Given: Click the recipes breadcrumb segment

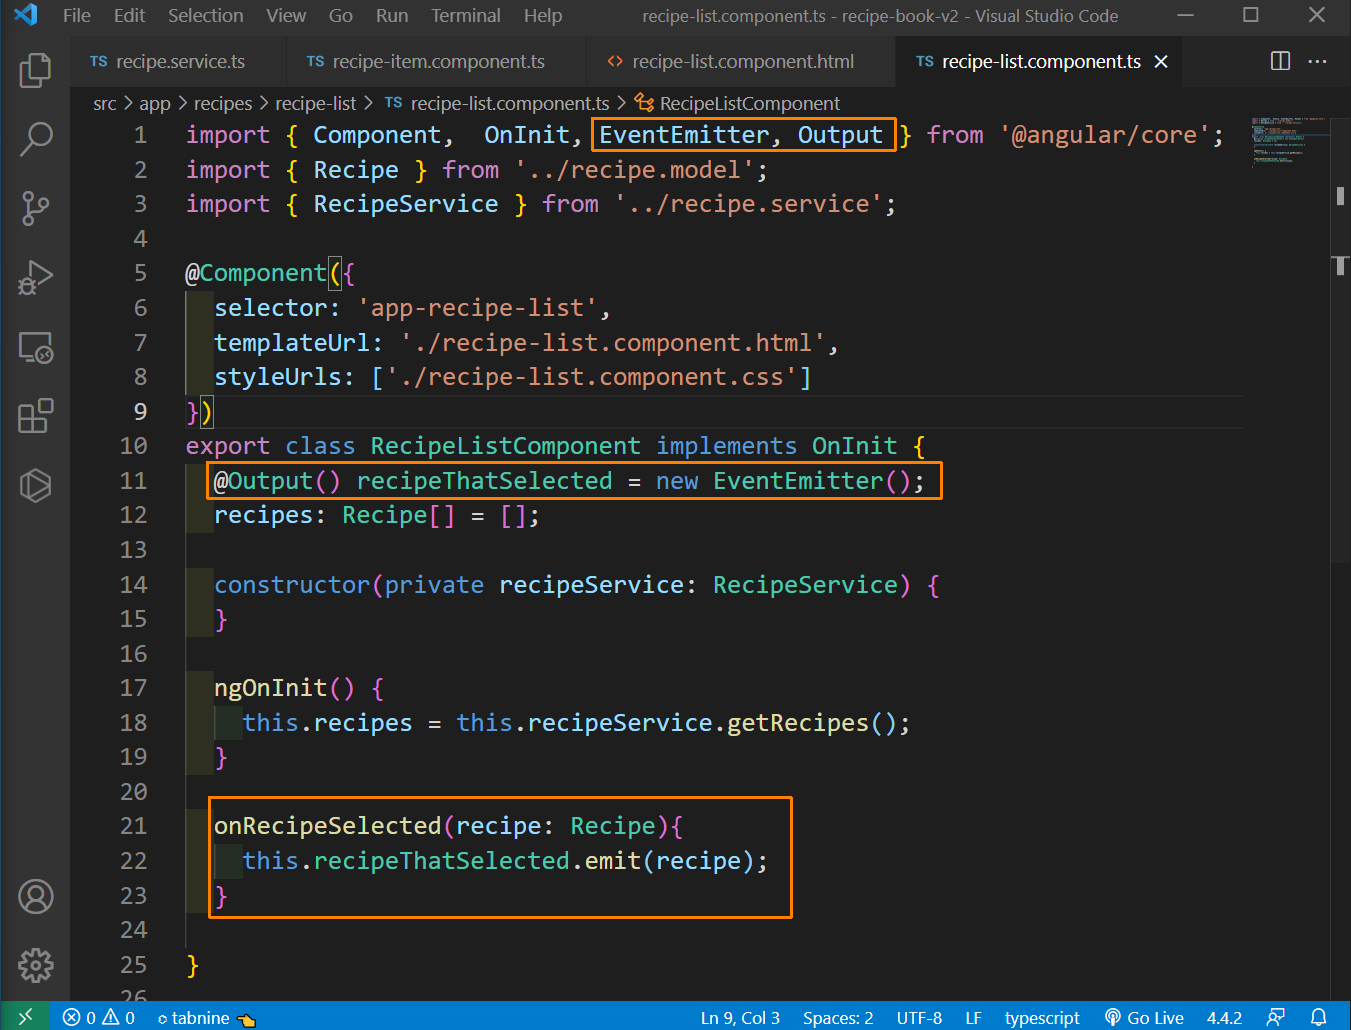Looking at the screenshot, I should 222,104.
